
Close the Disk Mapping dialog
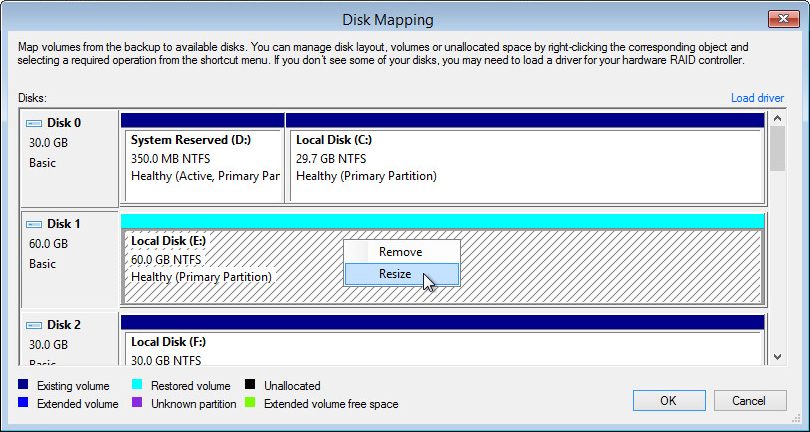coord(782,18)
